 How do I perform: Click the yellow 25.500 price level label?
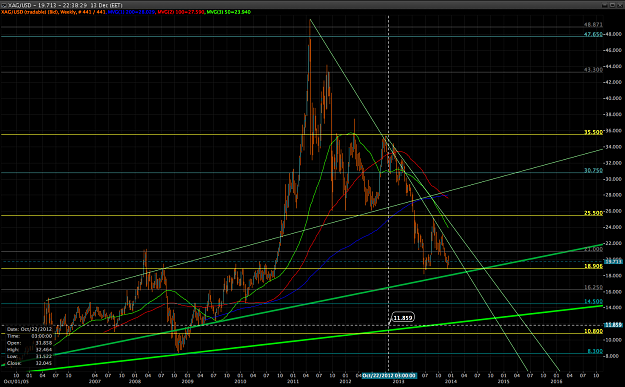tap(593, 213)
